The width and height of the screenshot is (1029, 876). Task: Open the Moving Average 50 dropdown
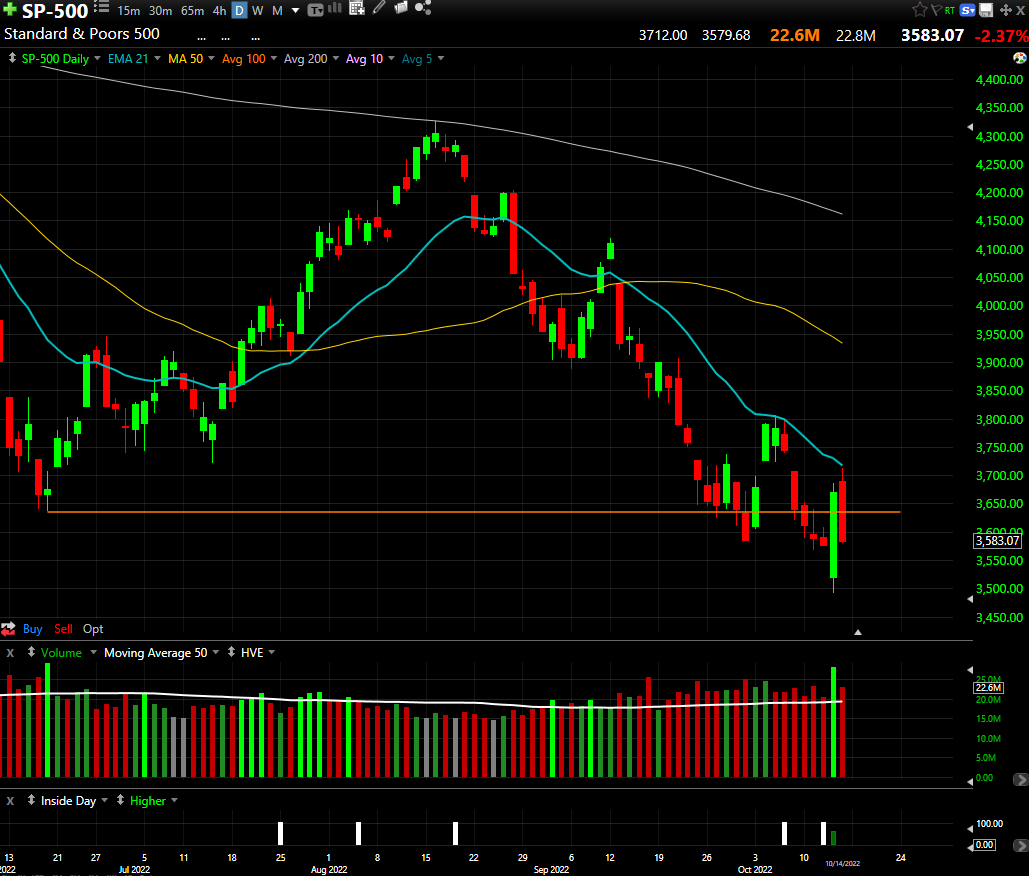216,652
